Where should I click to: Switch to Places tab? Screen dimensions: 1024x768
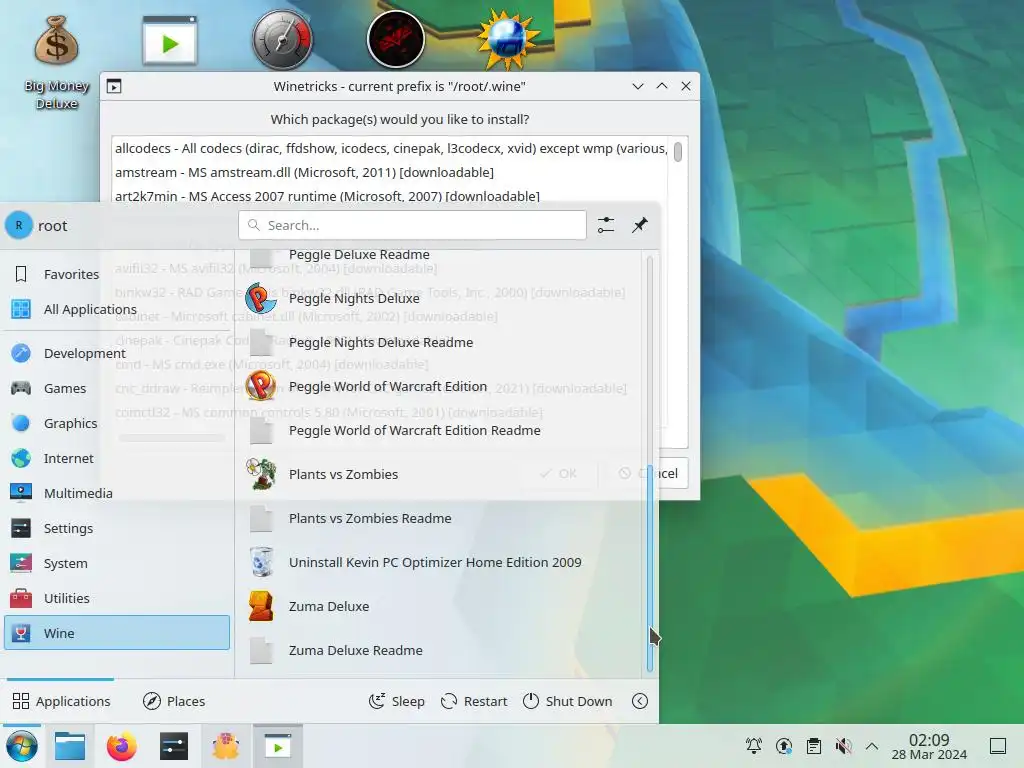coord(174,701)
